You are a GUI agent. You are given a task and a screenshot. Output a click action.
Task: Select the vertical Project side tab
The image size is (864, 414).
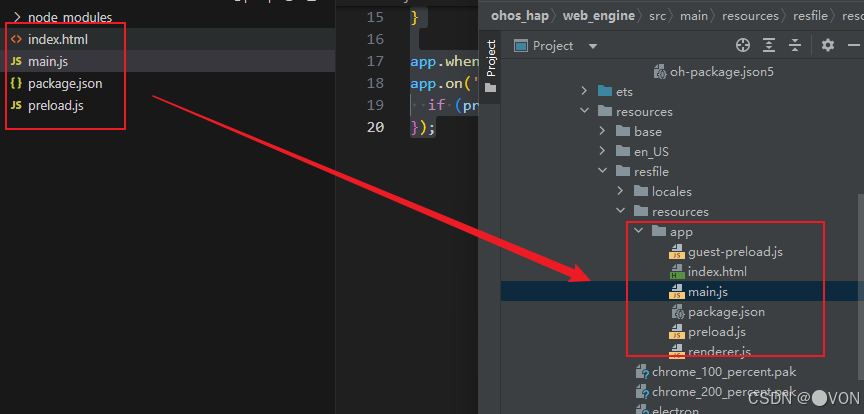[x=490, y=66]
